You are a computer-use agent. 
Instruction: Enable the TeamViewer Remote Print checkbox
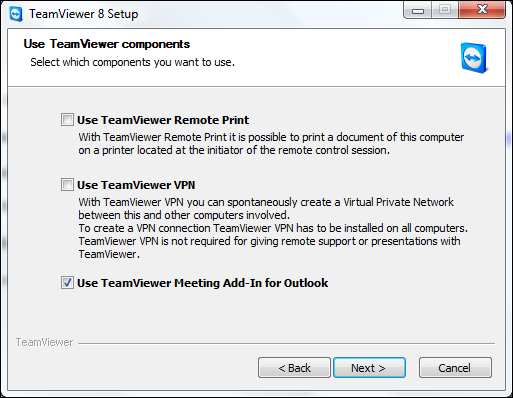pos(67,120)
